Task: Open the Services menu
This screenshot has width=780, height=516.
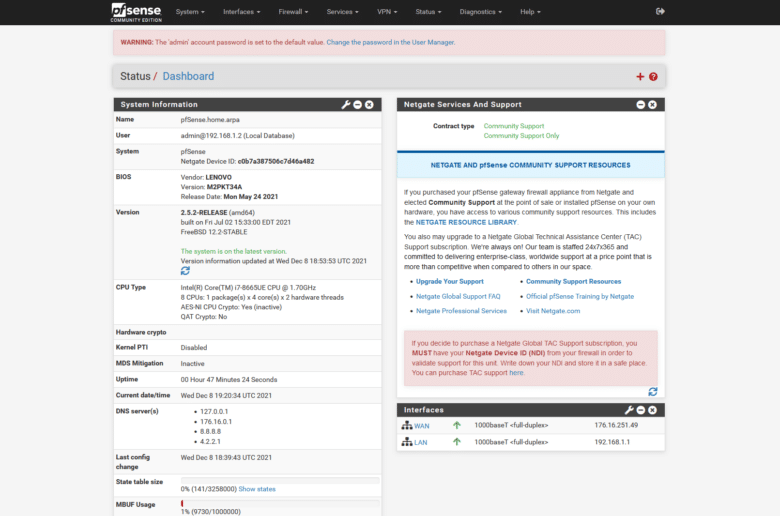Action: (342, 12)
